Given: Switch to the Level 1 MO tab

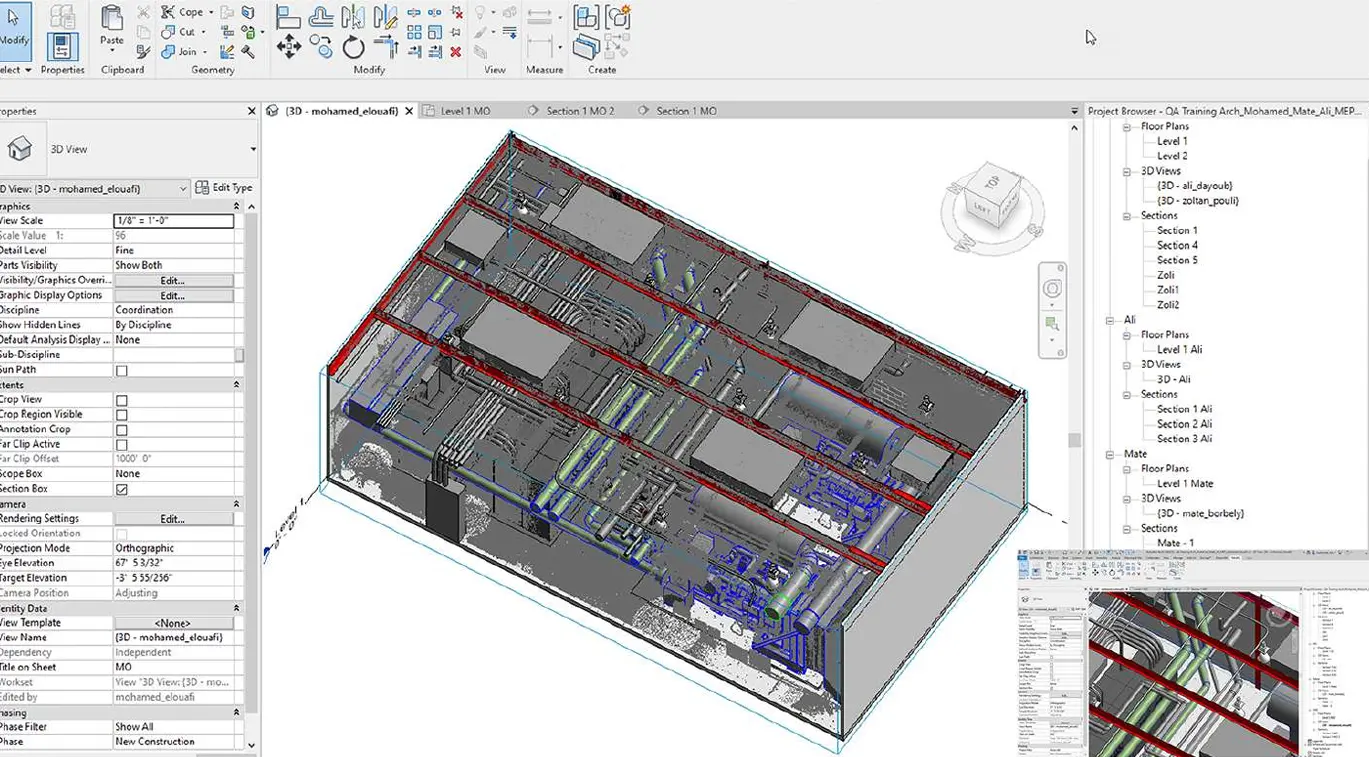Looking at the screenshot, I should (x=466, y=111).
